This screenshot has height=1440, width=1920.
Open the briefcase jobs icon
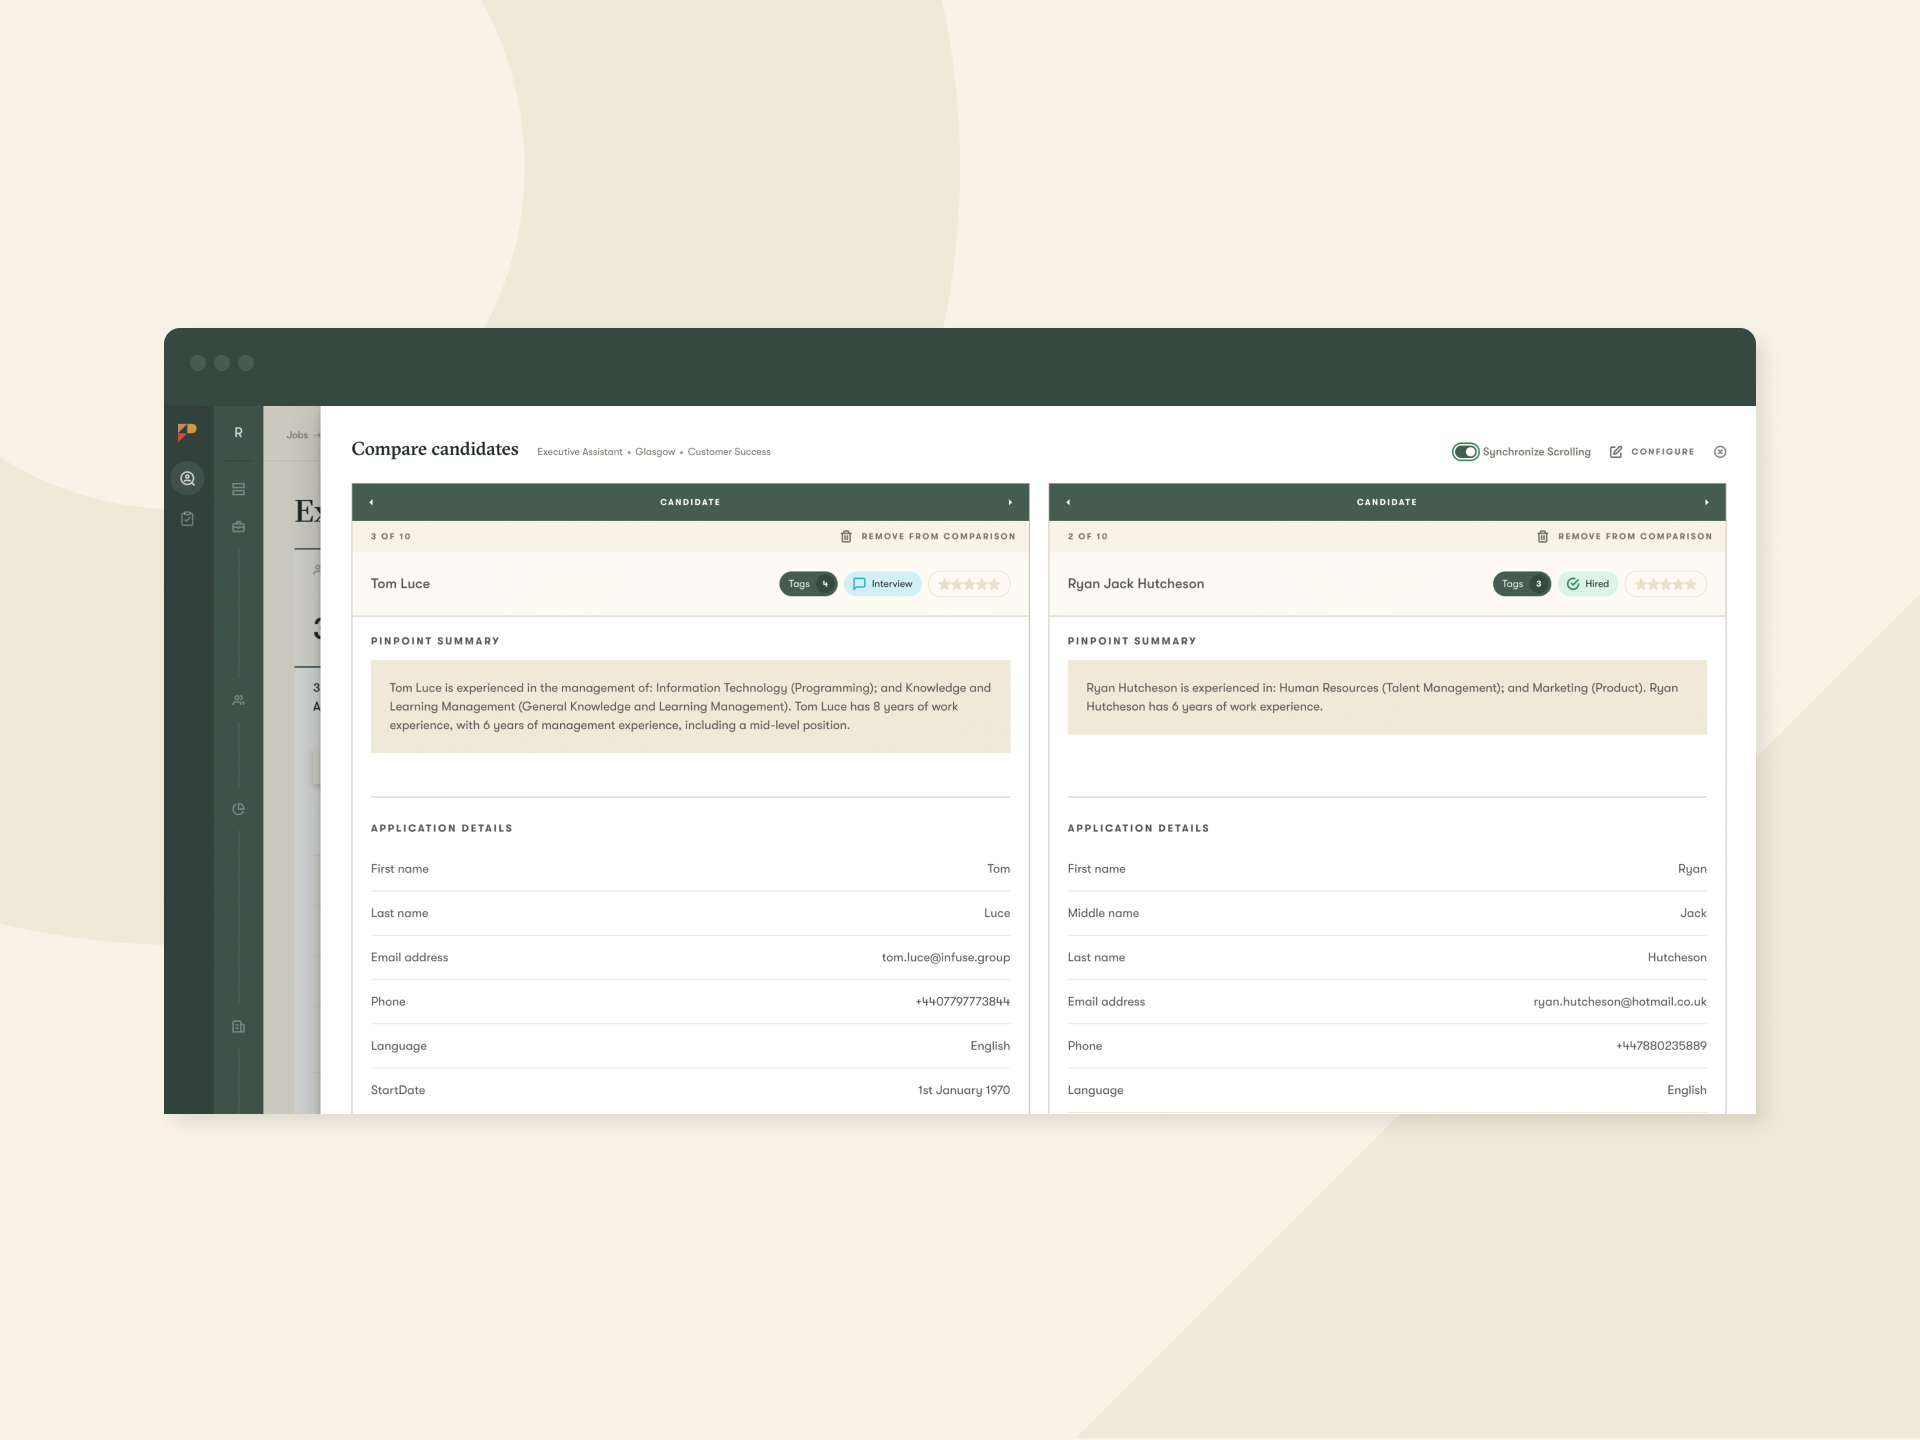[238, 527]
